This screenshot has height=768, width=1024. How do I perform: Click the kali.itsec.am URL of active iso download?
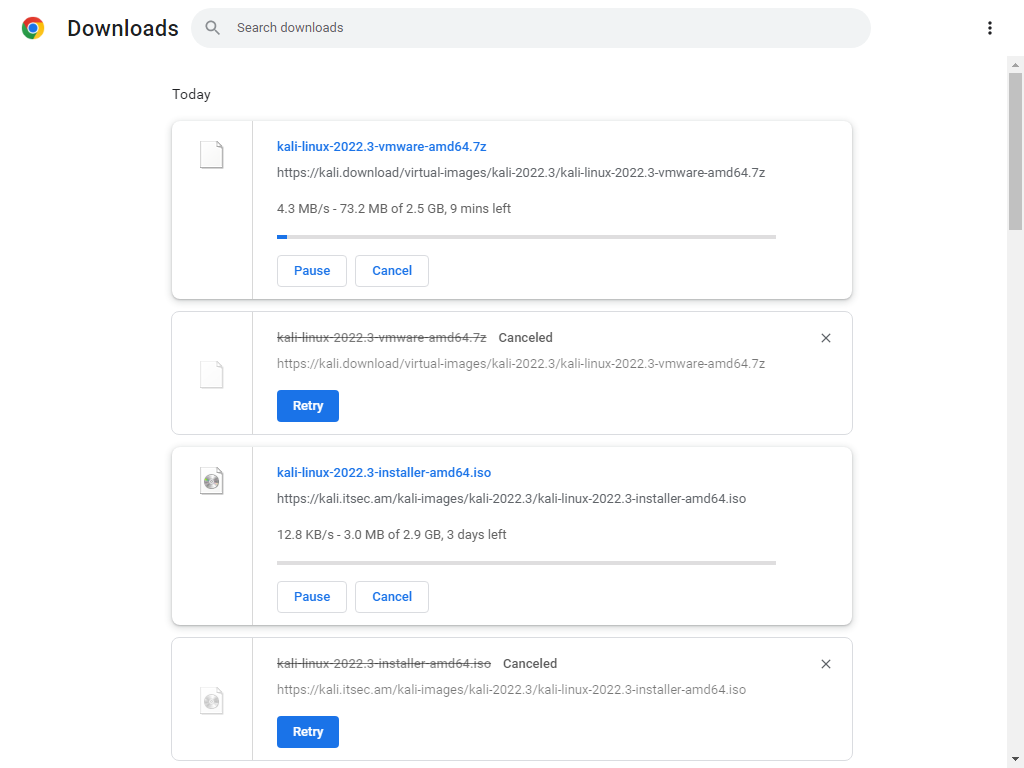pyautogui.click(x=511, y=498)
